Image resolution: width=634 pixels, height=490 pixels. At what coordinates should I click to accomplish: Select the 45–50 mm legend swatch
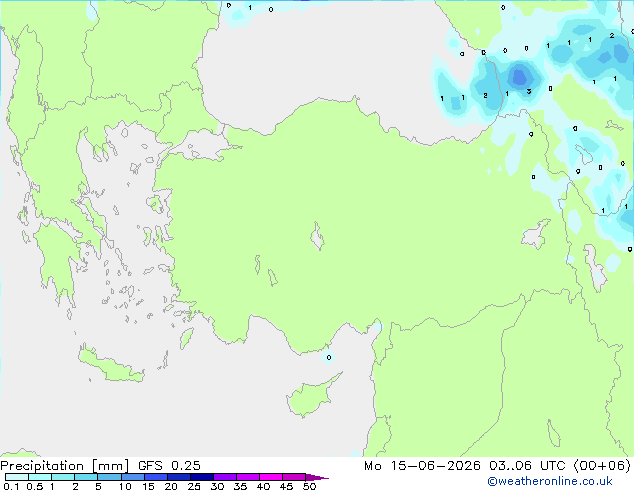[x=294, y=477]
